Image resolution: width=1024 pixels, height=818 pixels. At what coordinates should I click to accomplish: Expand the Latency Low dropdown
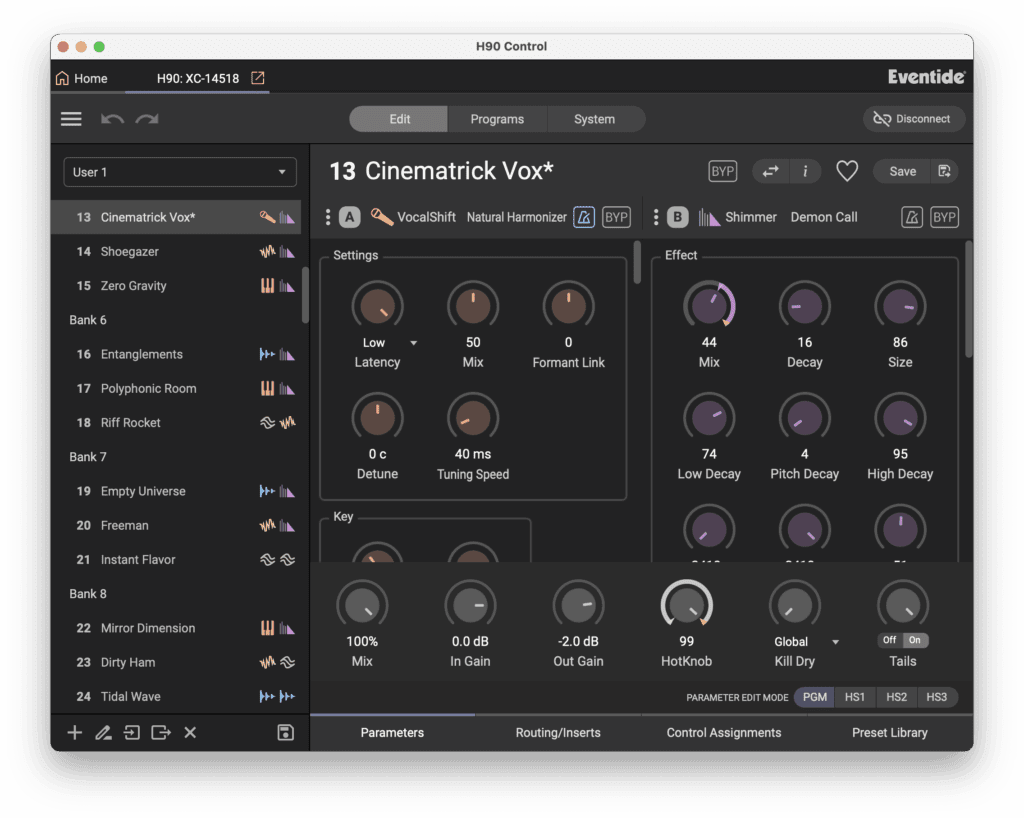(413, 343)
